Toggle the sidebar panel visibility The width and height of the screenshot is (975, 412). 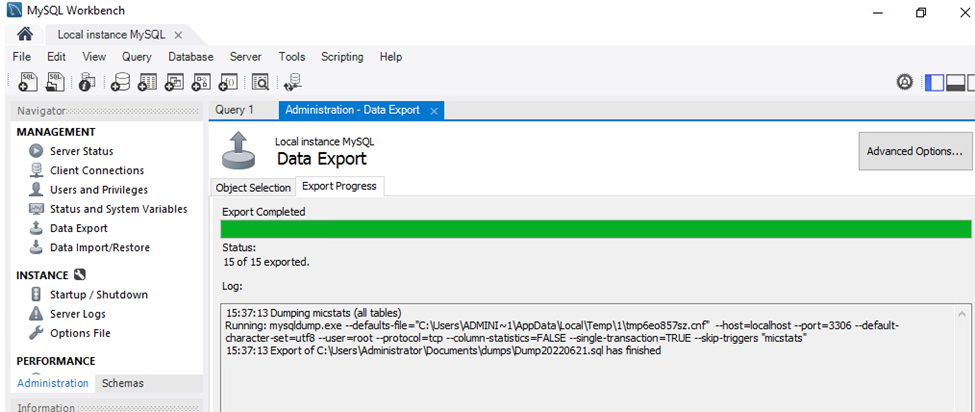click(x=934, y=82)
